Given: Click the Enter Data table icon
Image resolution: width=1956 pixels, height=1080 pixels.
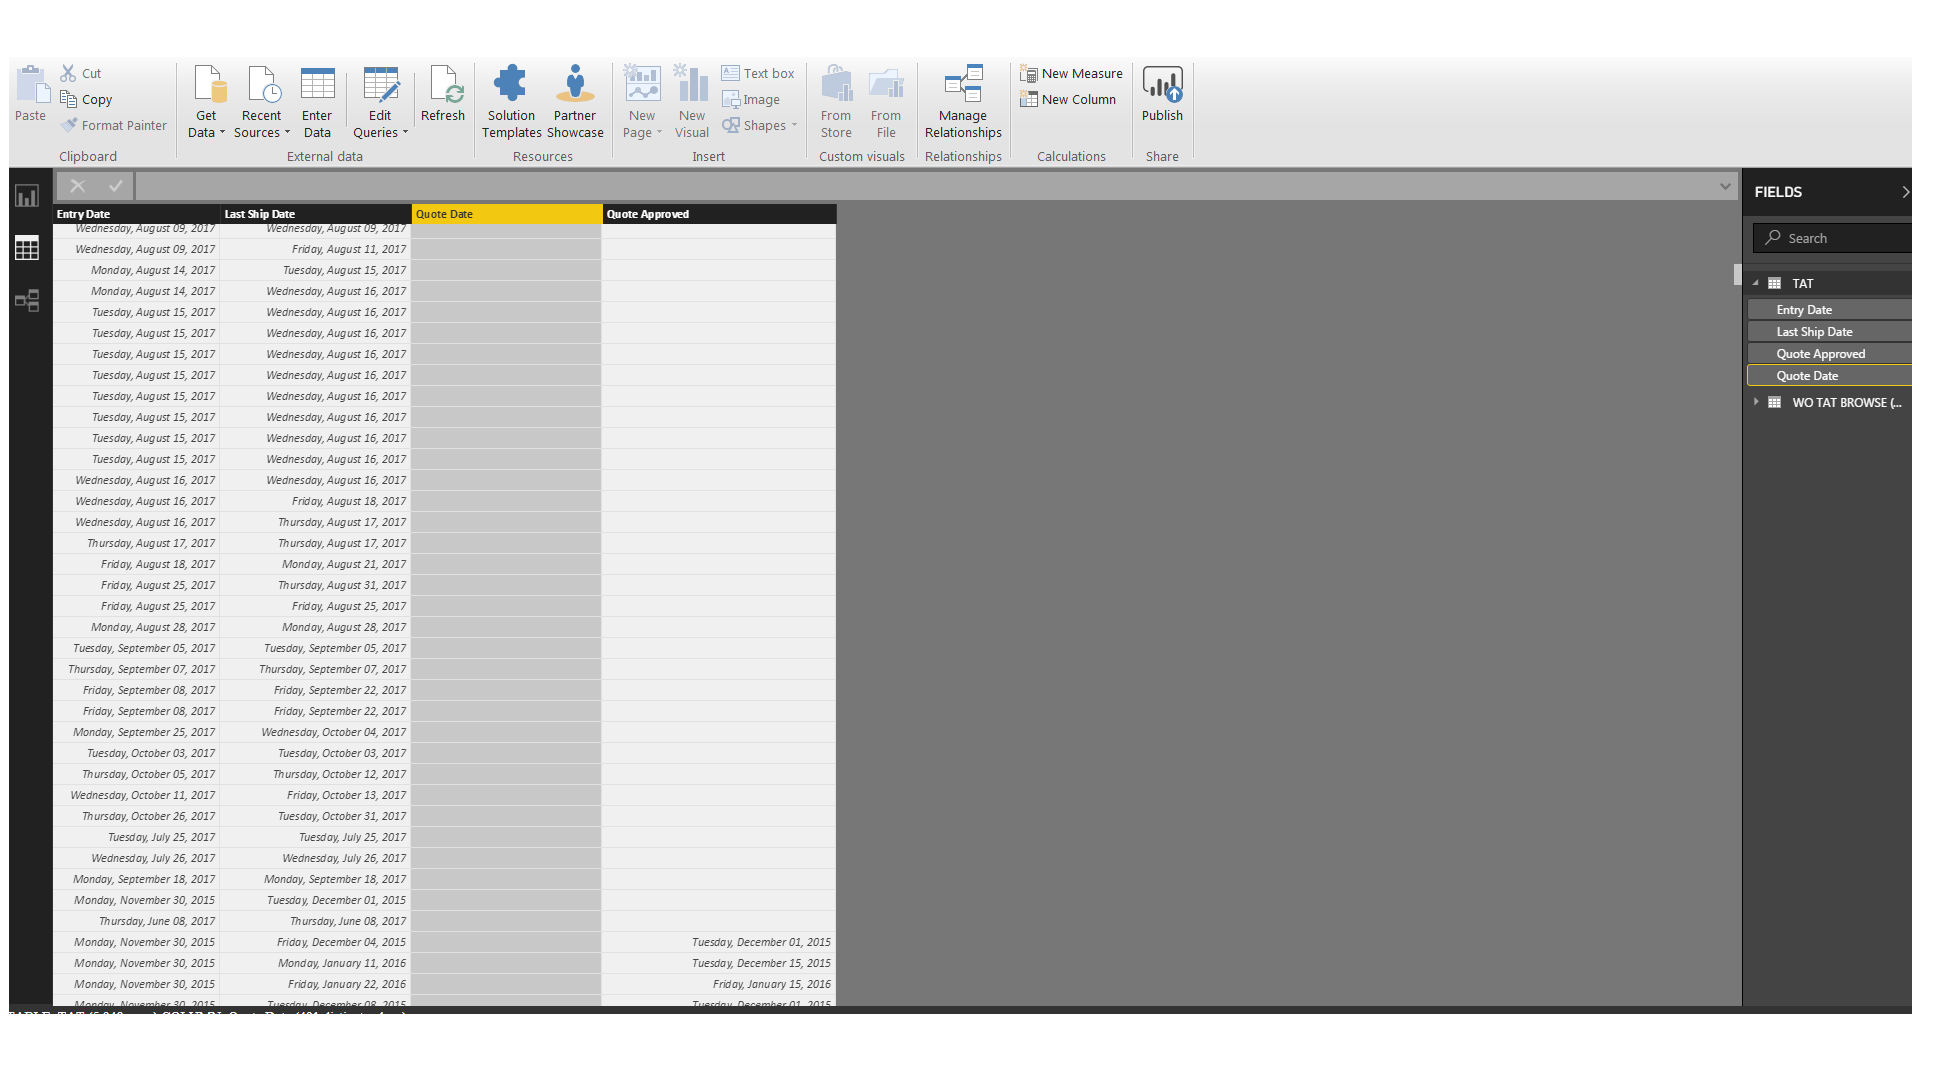Looking at the screenshot, I should pos(318,85).
